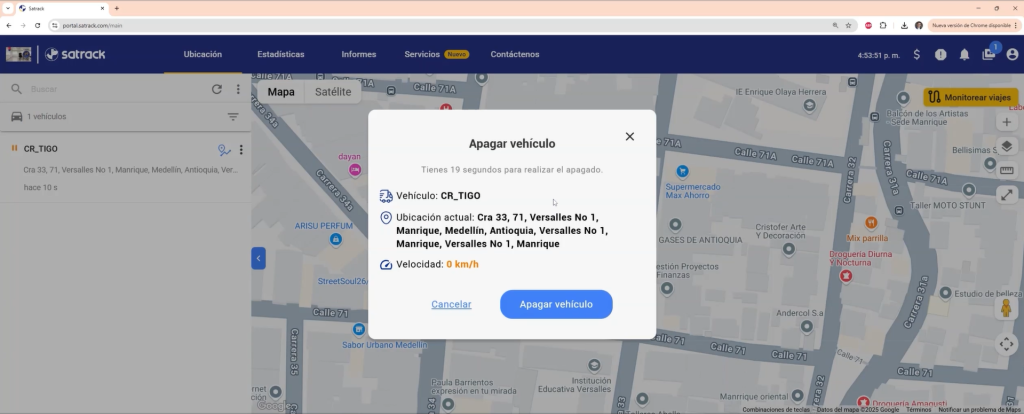Screen dimensions: 1024x414
Task: Open the Ubicación tab
Action: [x=202, y=54]
